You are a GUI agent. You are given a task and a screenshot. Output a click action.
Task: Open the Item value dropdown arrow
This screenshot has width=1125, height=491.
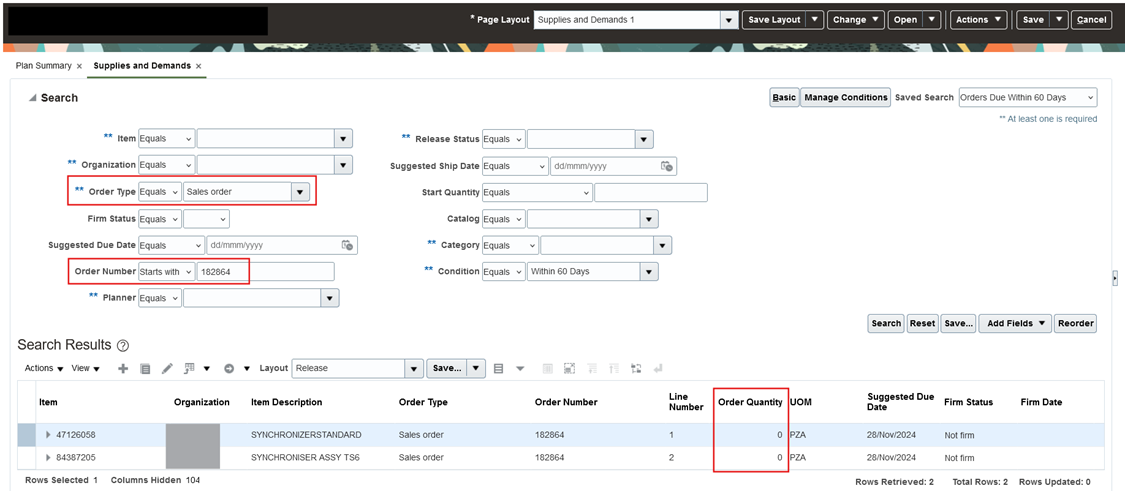[343, 139]
